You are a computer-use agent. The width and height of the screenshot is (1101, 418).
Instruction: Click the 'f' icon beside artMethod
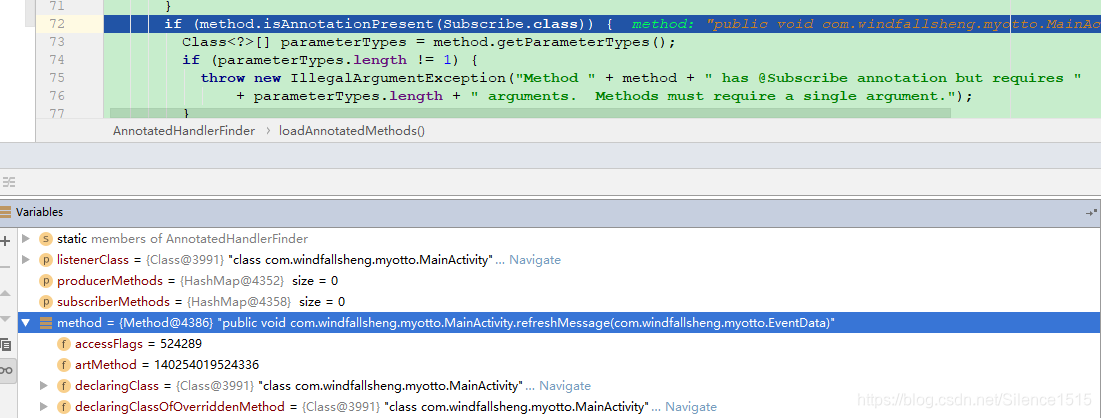pyautogui.click(x=64, y=365)
